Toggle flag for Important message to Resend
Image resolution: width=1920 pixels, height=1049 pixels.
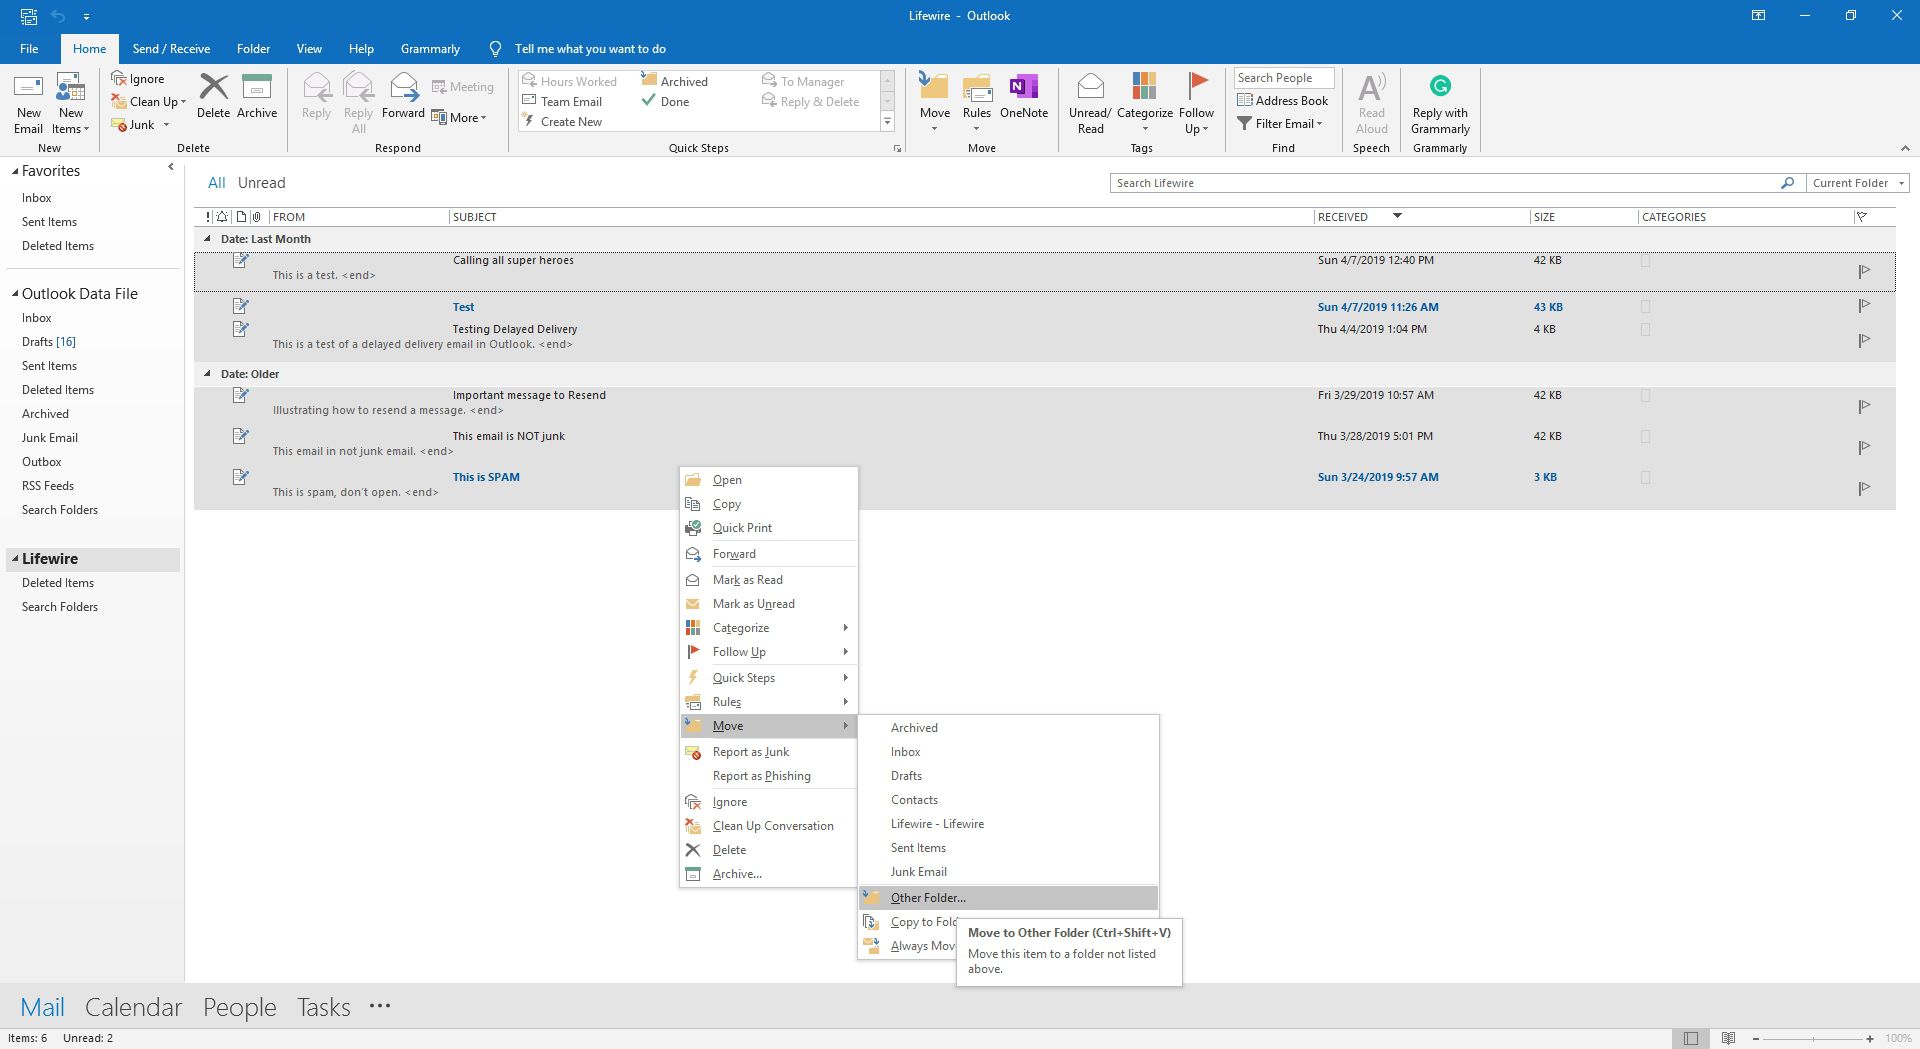point(1864,406)
